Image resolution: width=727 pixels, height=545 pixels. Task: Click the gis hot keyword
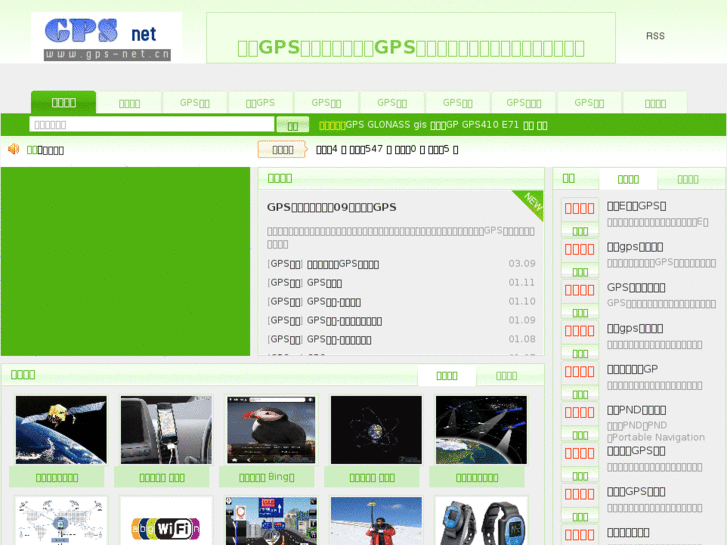pyautogui.click(x=420, y=125)
